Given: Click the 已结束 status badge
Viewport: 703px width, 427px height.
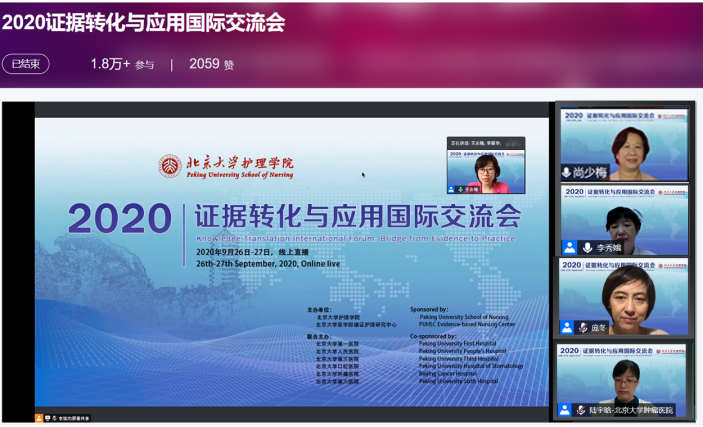Looking at the screenshot, I should (x=26, y=64).
